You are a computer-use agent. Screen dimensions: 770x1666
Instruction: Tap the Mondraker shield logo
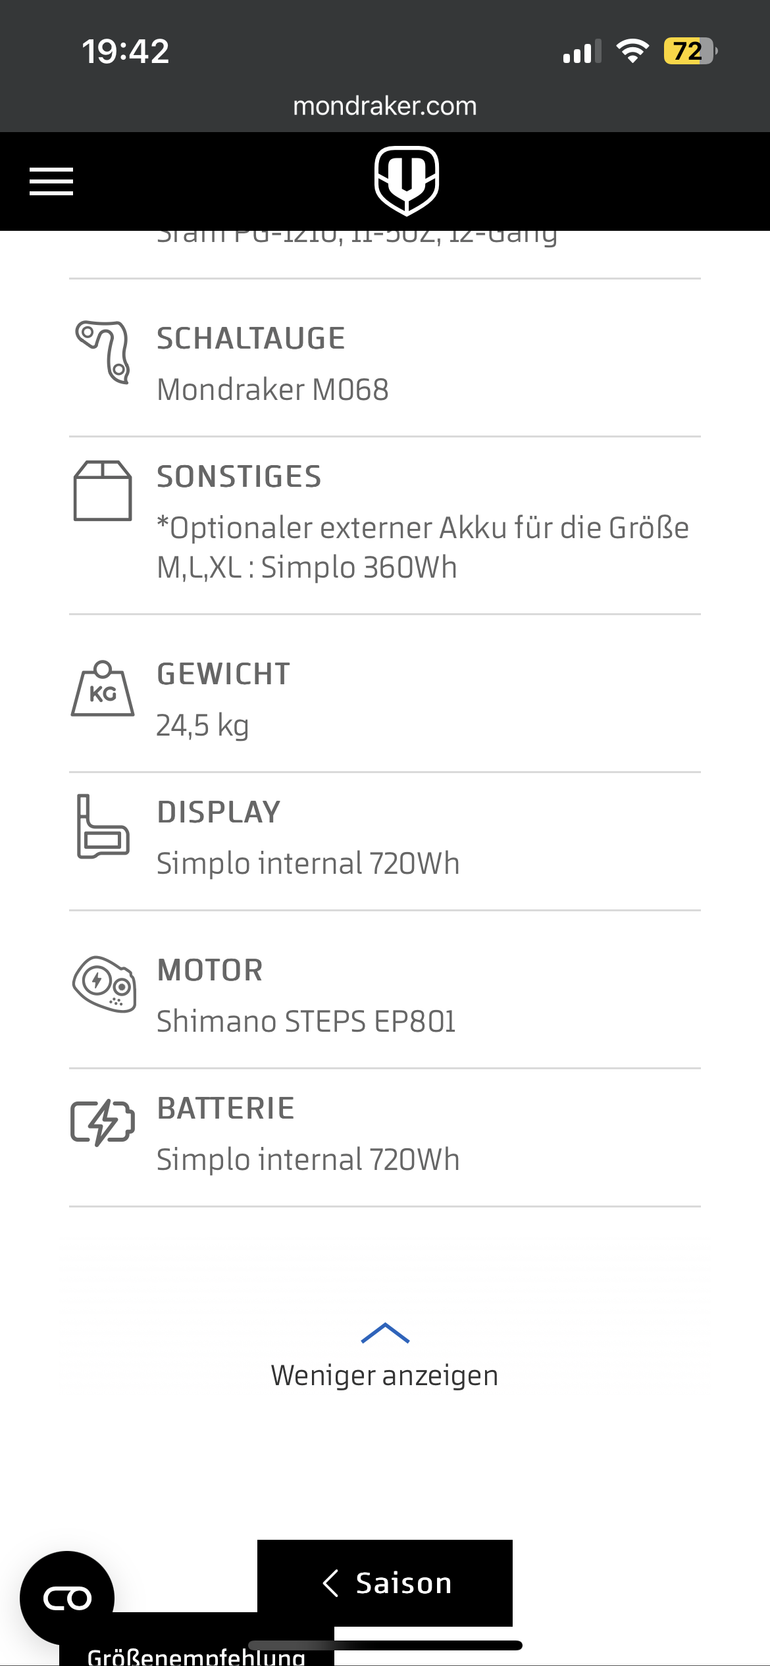pyautogui.click(x=406, y=181)
